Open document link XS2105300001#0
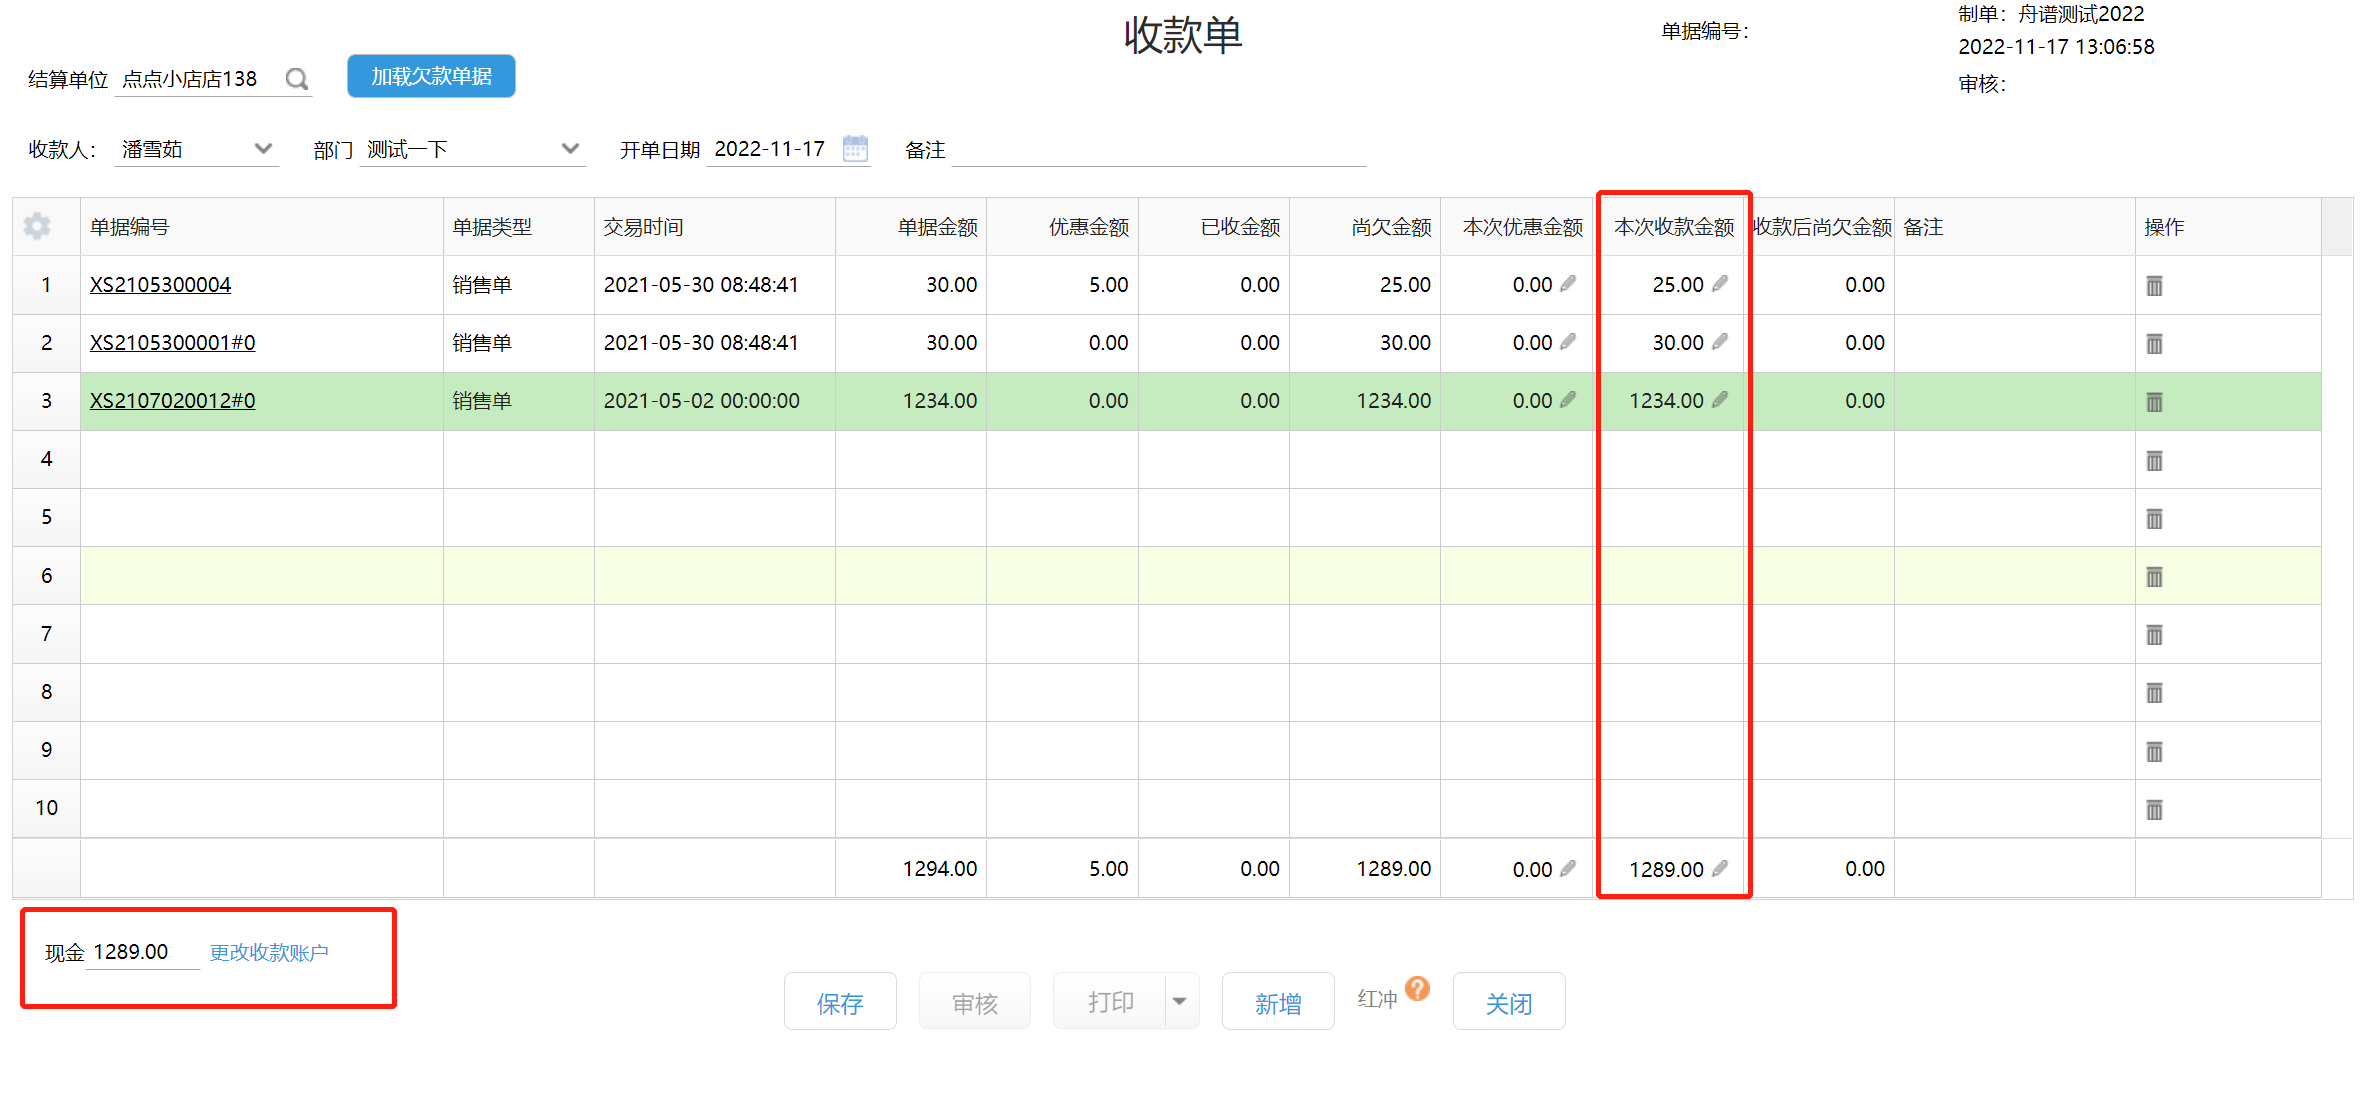 pyautogui.click(x=172, y=343)
